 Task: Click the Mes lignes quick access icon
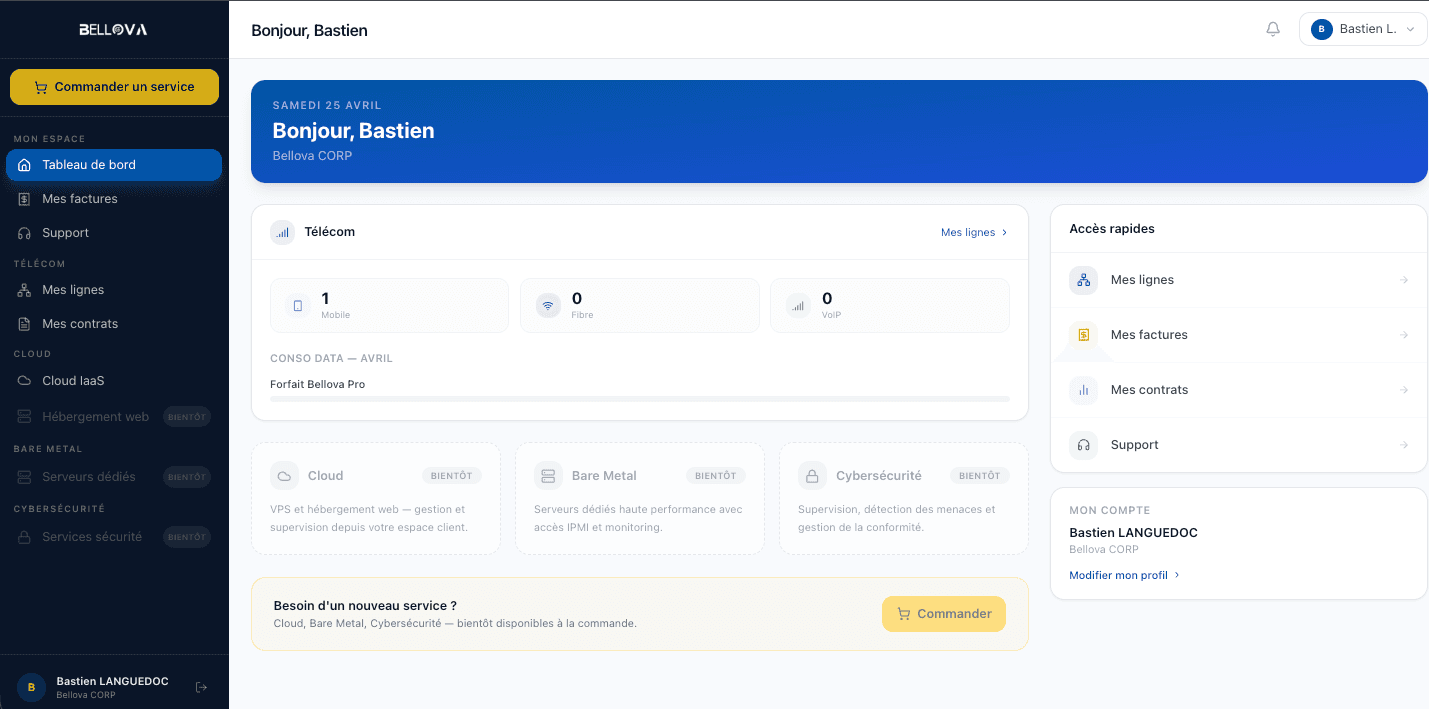point(1083,280)
